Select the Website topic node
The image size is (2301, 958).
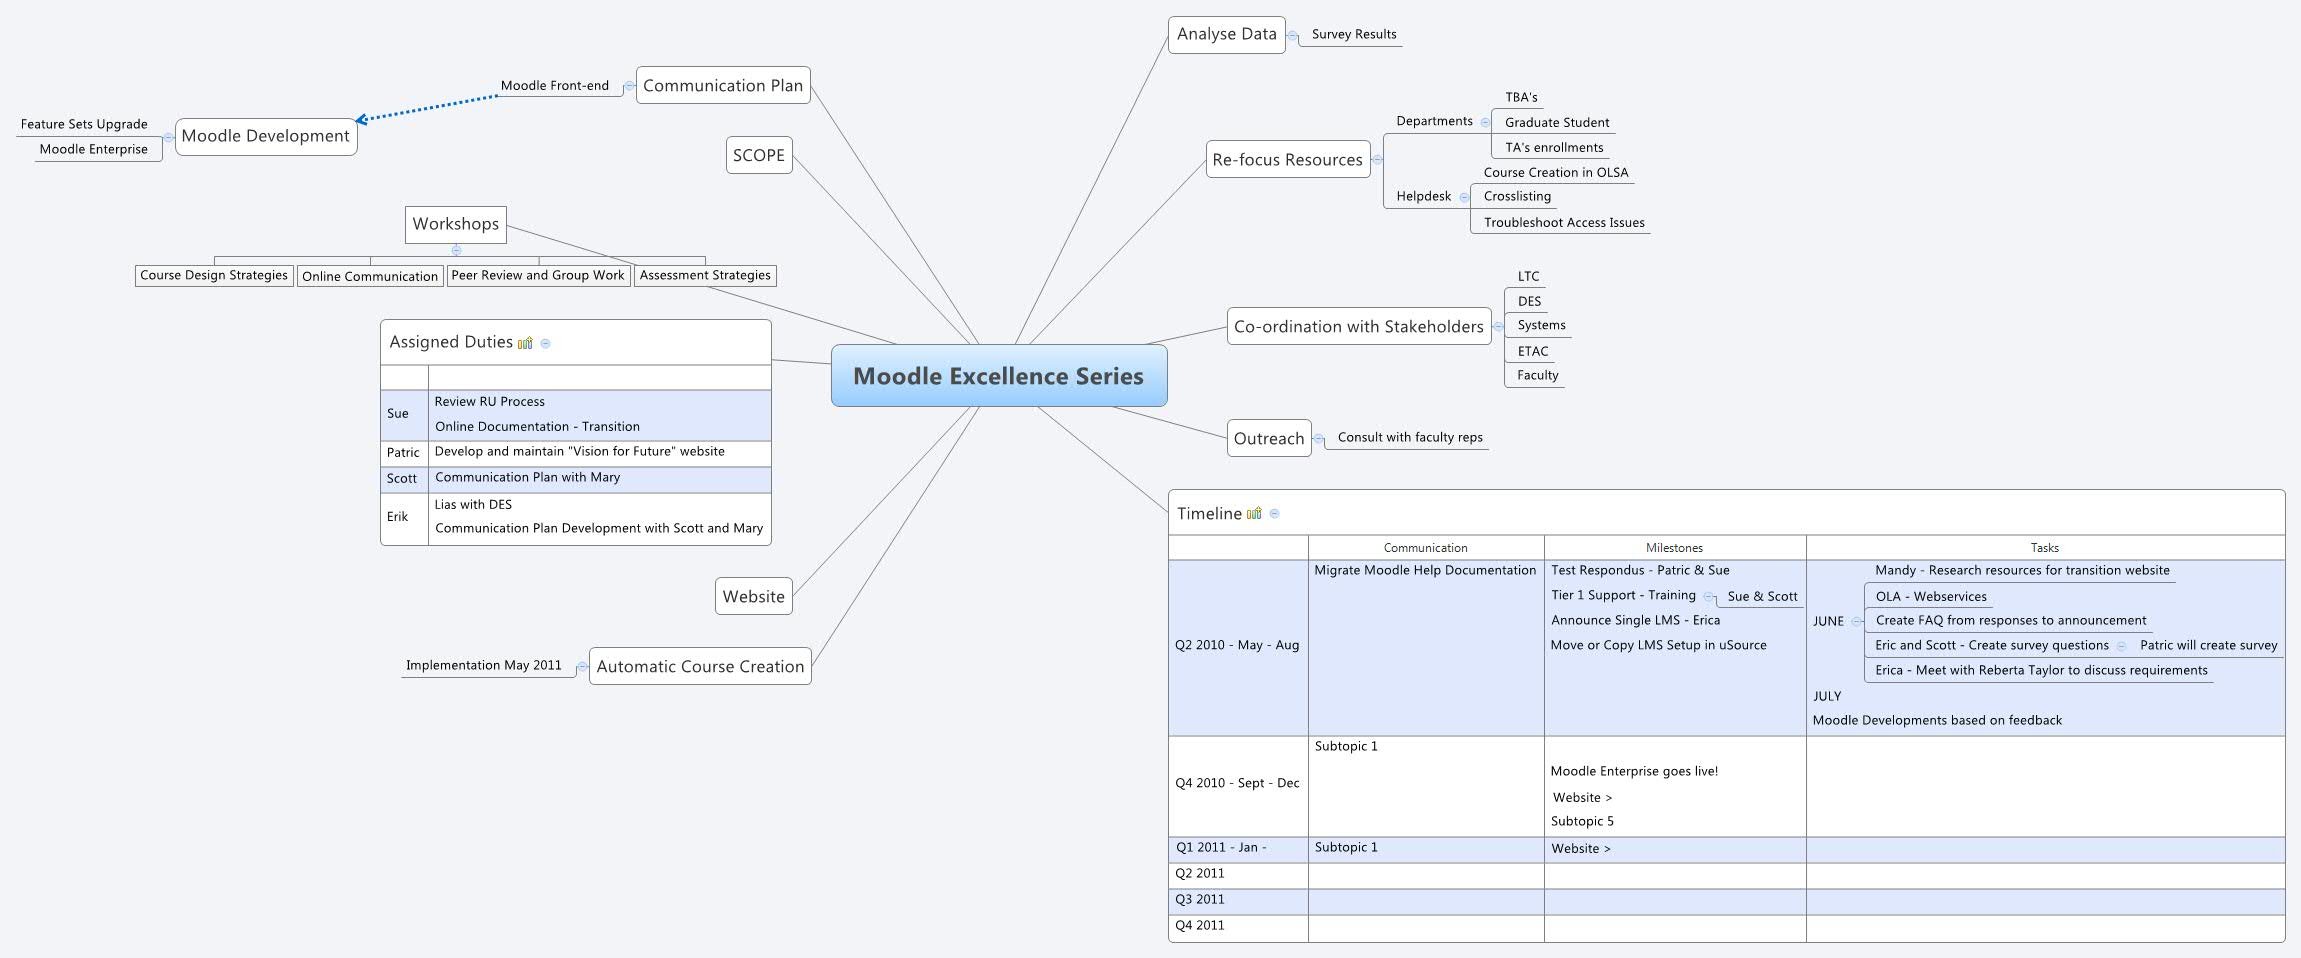click(x=753, y=595)
